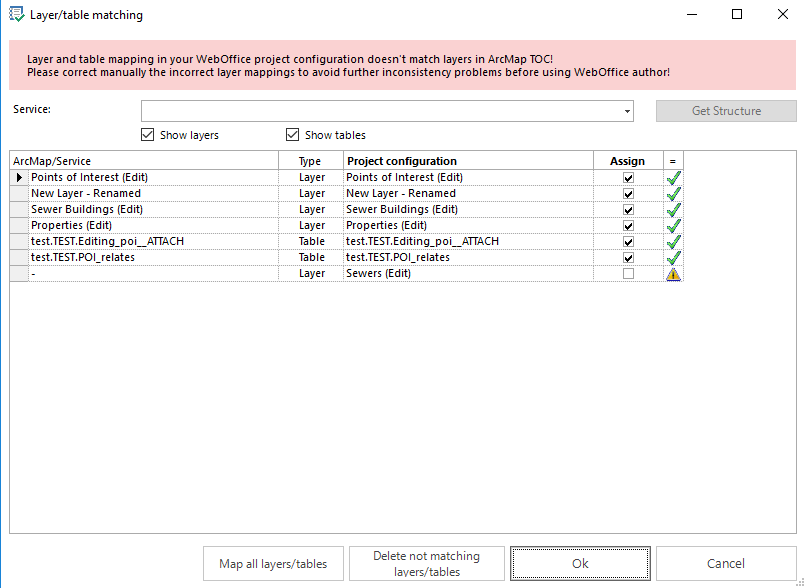Open the Service dropdown list
Image resolution: width=806 pixels, height=588 pixels.
pos(626,110)
